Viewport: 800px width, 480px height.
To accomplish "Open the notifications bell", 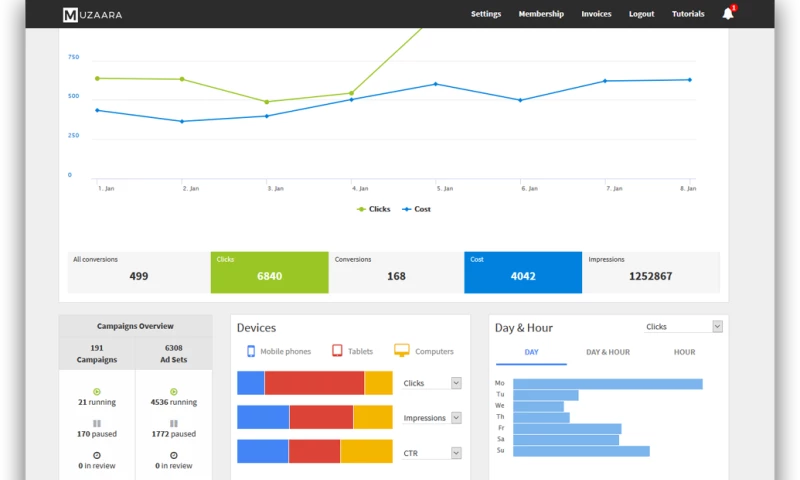I will click(x=727, y=14).
